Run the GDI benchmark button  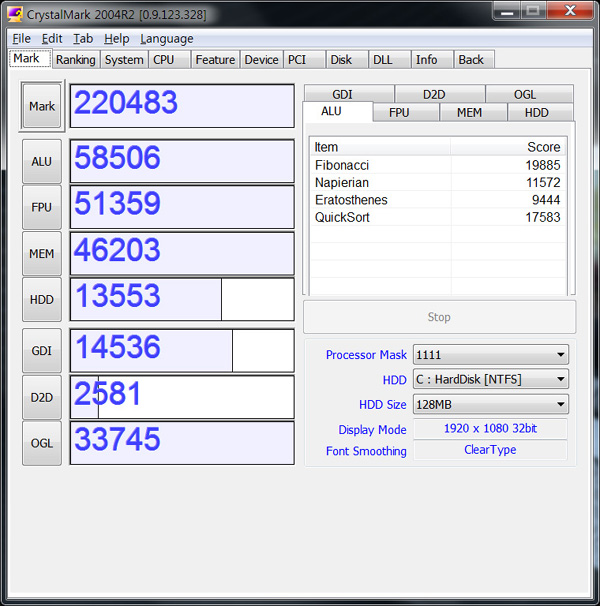coord(42,351)
